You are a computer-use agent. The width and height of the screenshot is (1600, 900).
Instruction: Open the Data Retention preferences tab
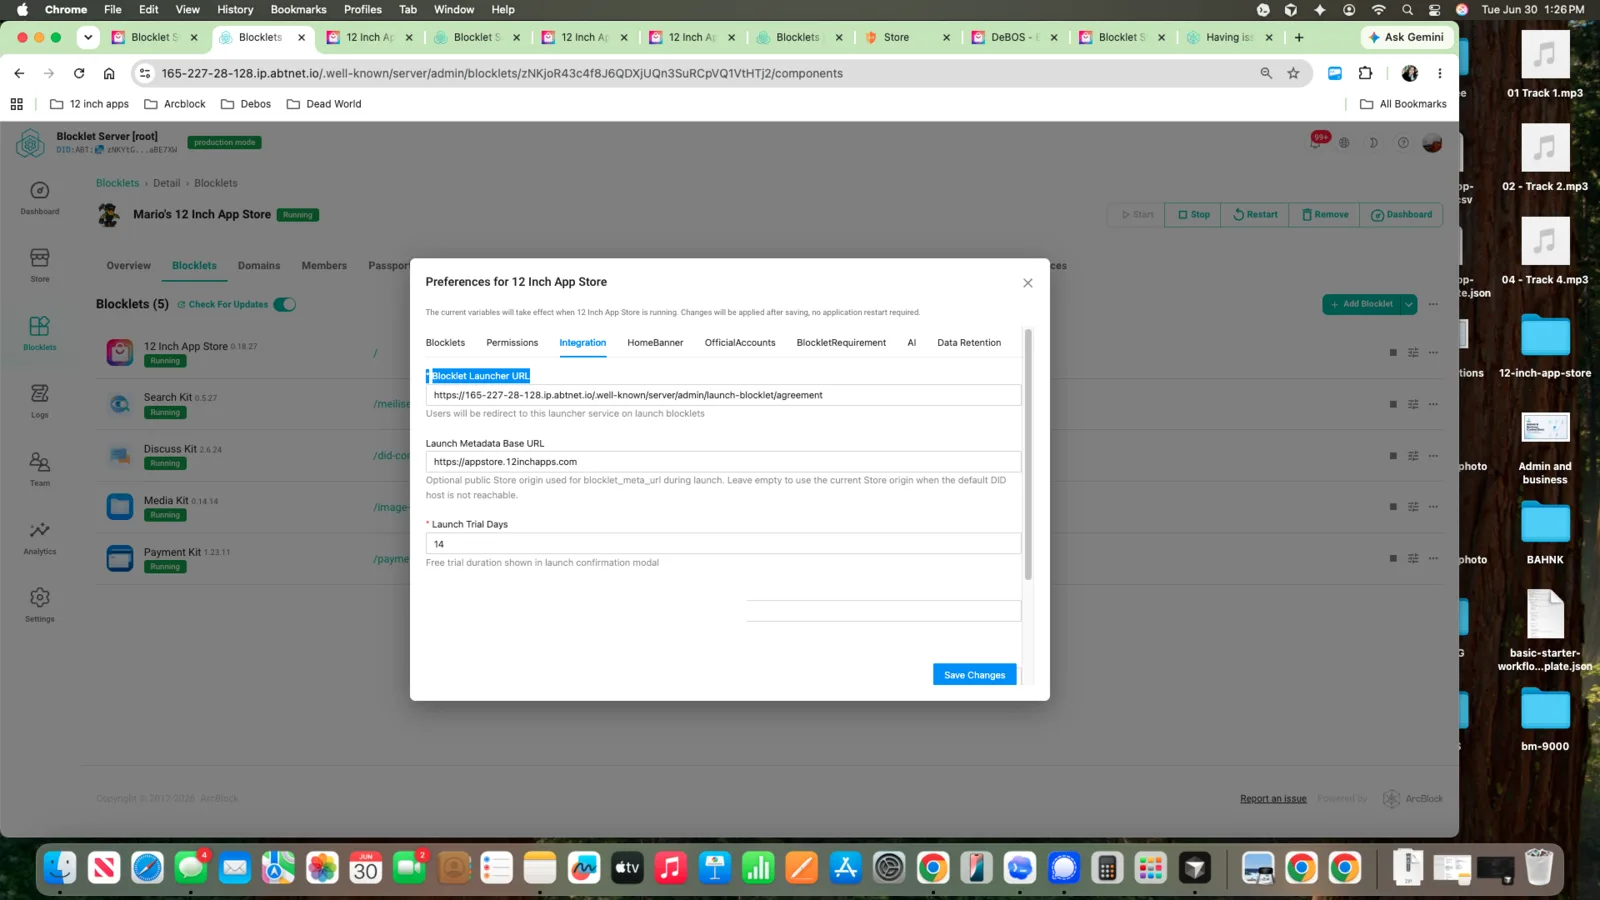click(969, 343)
